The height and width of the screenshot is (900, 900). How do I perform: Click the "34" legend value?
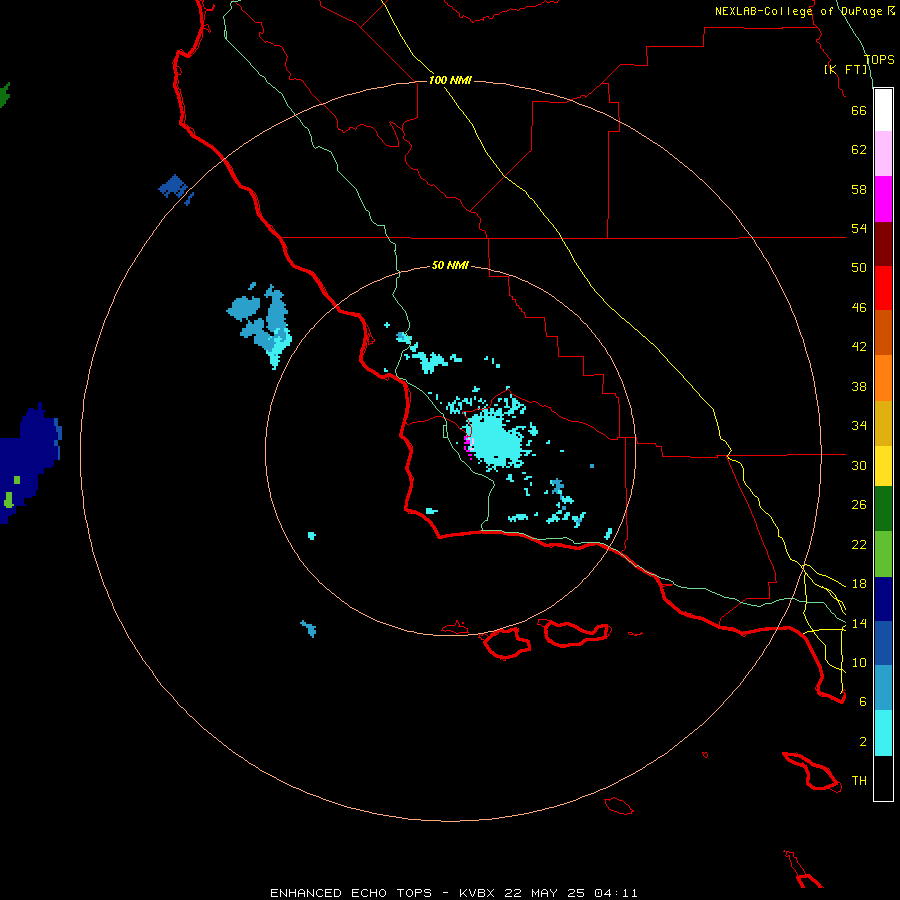pyautogui.click(x=859, y=426)
